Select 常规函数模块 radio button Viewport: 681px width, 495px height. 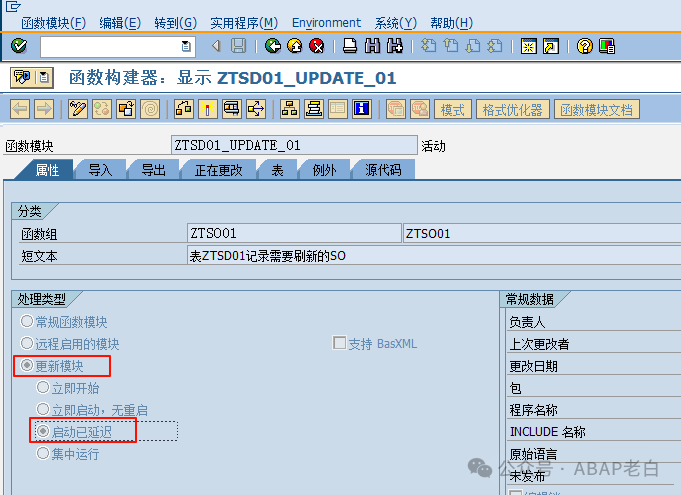coord(27,321)
